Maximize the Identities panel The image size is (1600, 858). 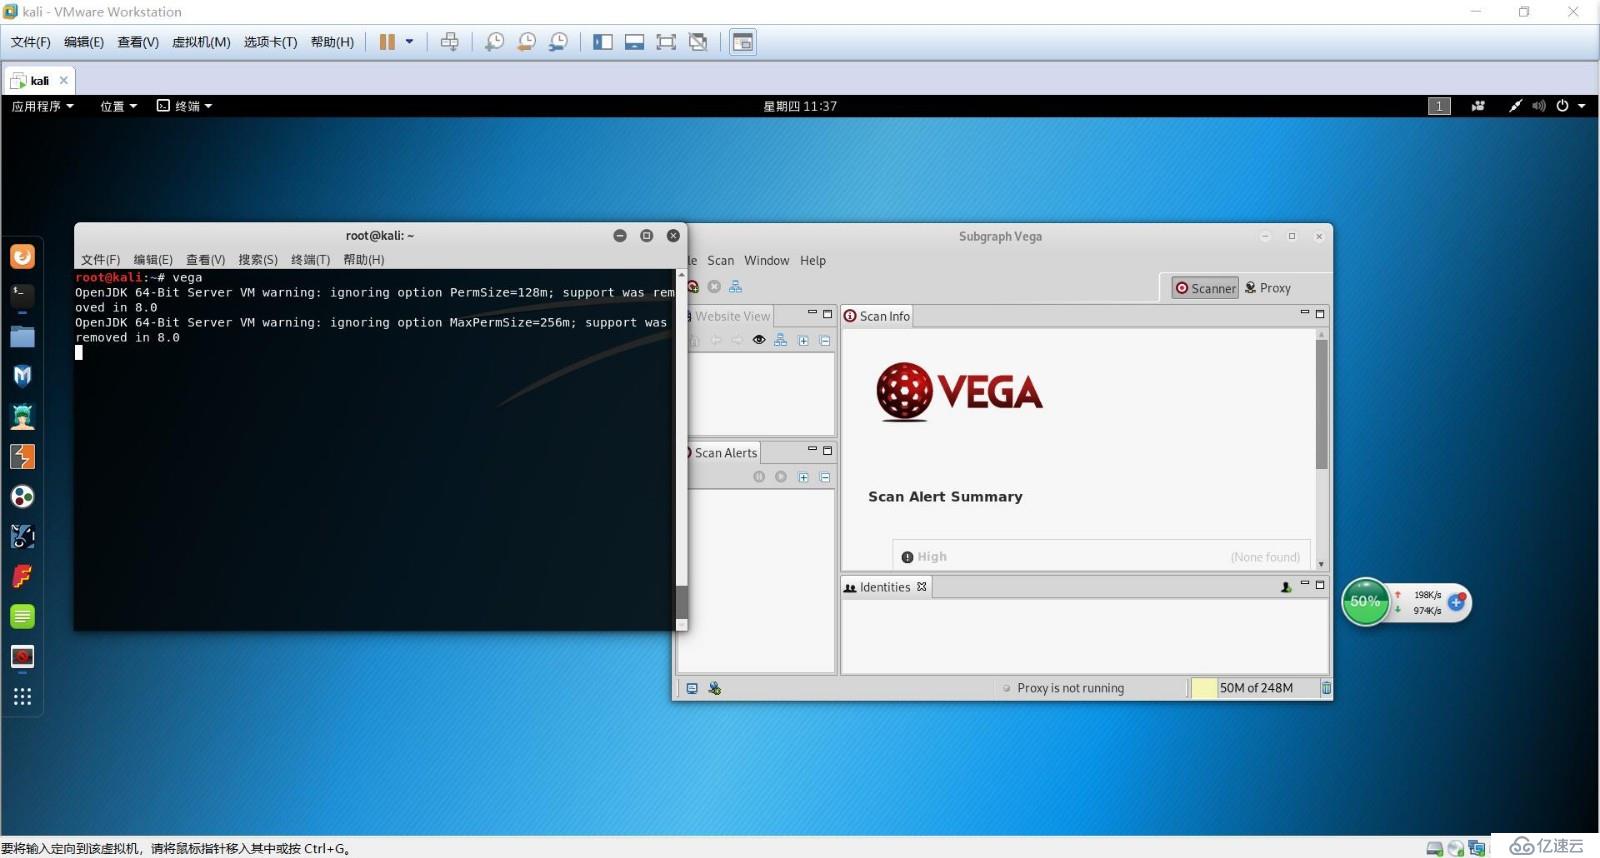pyautogui.click(x=1320, y=585)
